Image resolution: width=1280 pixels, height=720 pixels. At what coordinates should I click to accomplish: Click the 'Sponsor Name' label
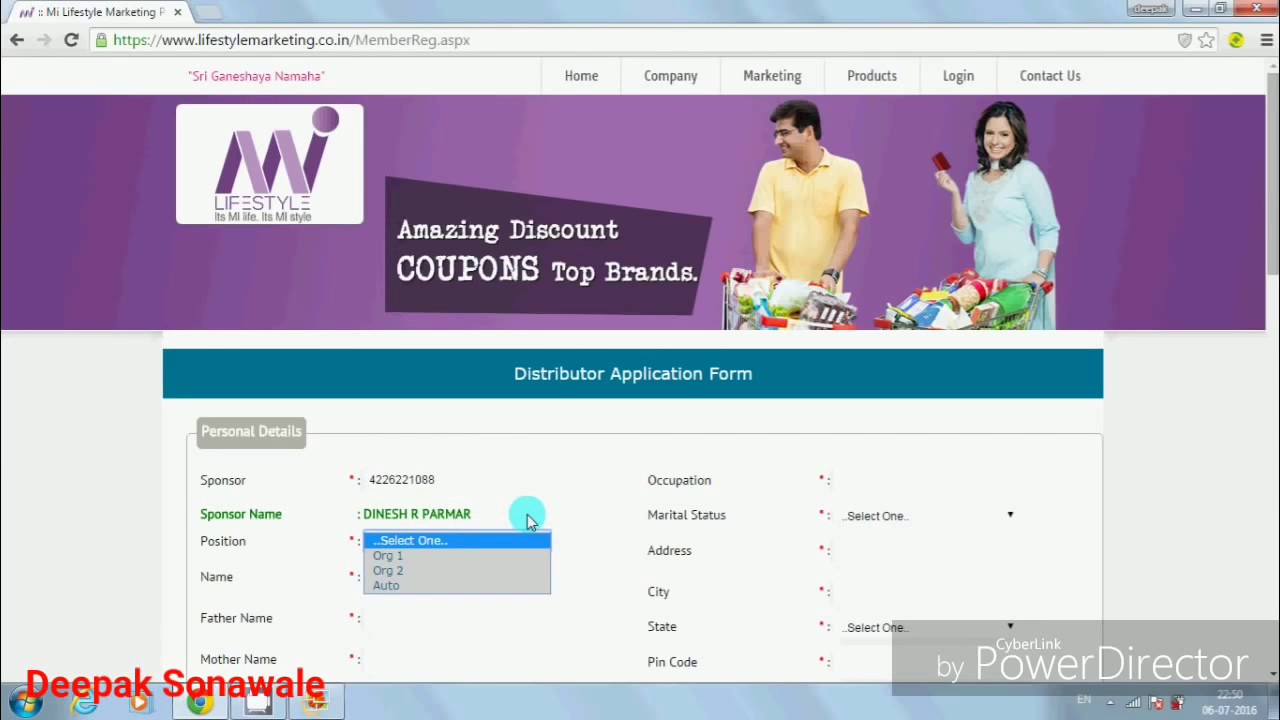(241, 514)
